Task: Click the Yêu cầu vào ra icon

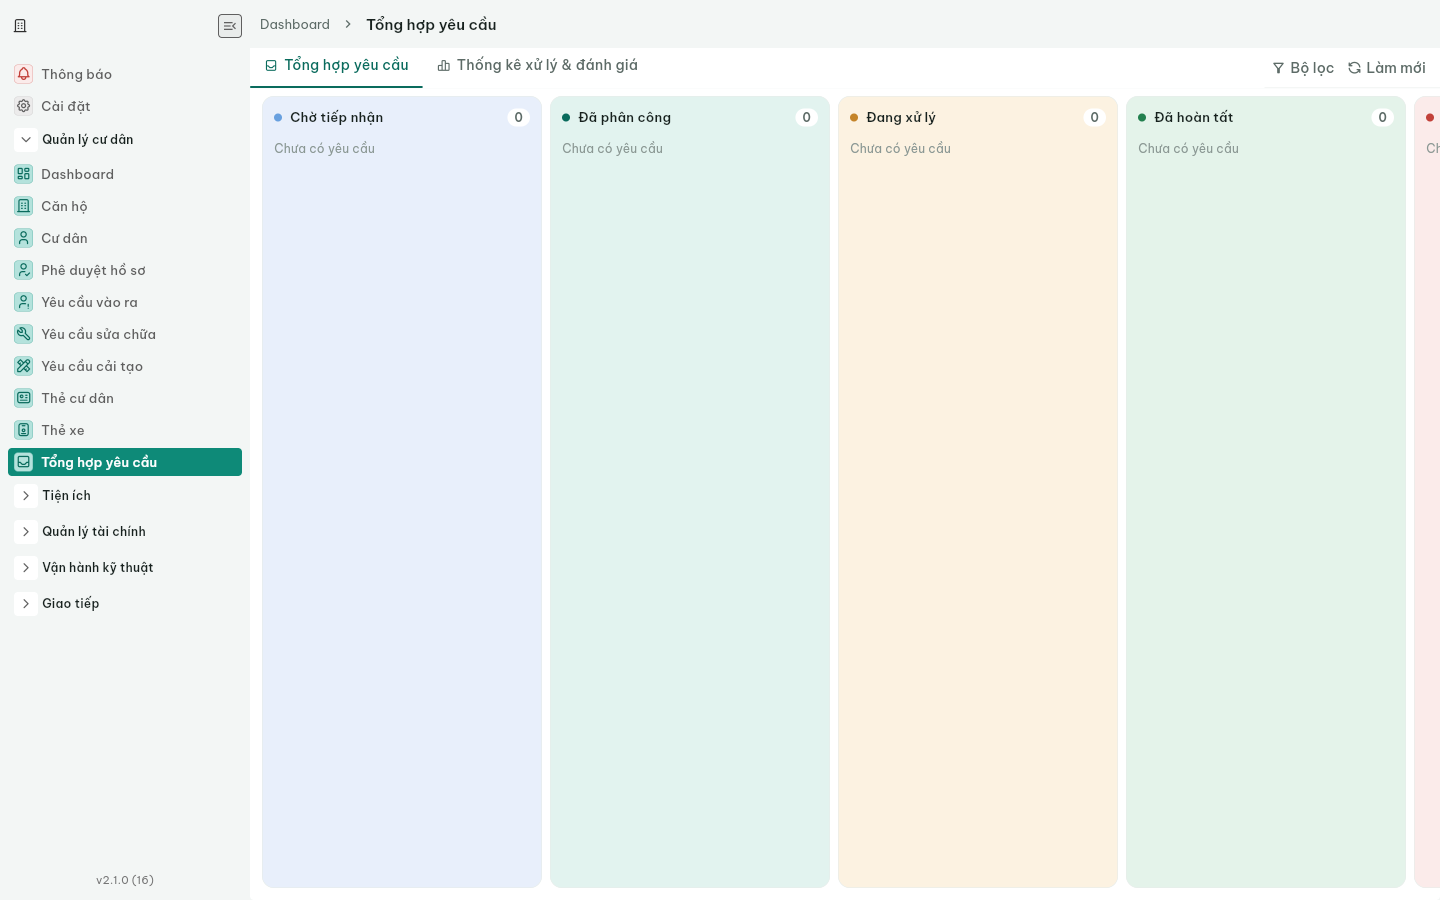Action: point(24,302)
